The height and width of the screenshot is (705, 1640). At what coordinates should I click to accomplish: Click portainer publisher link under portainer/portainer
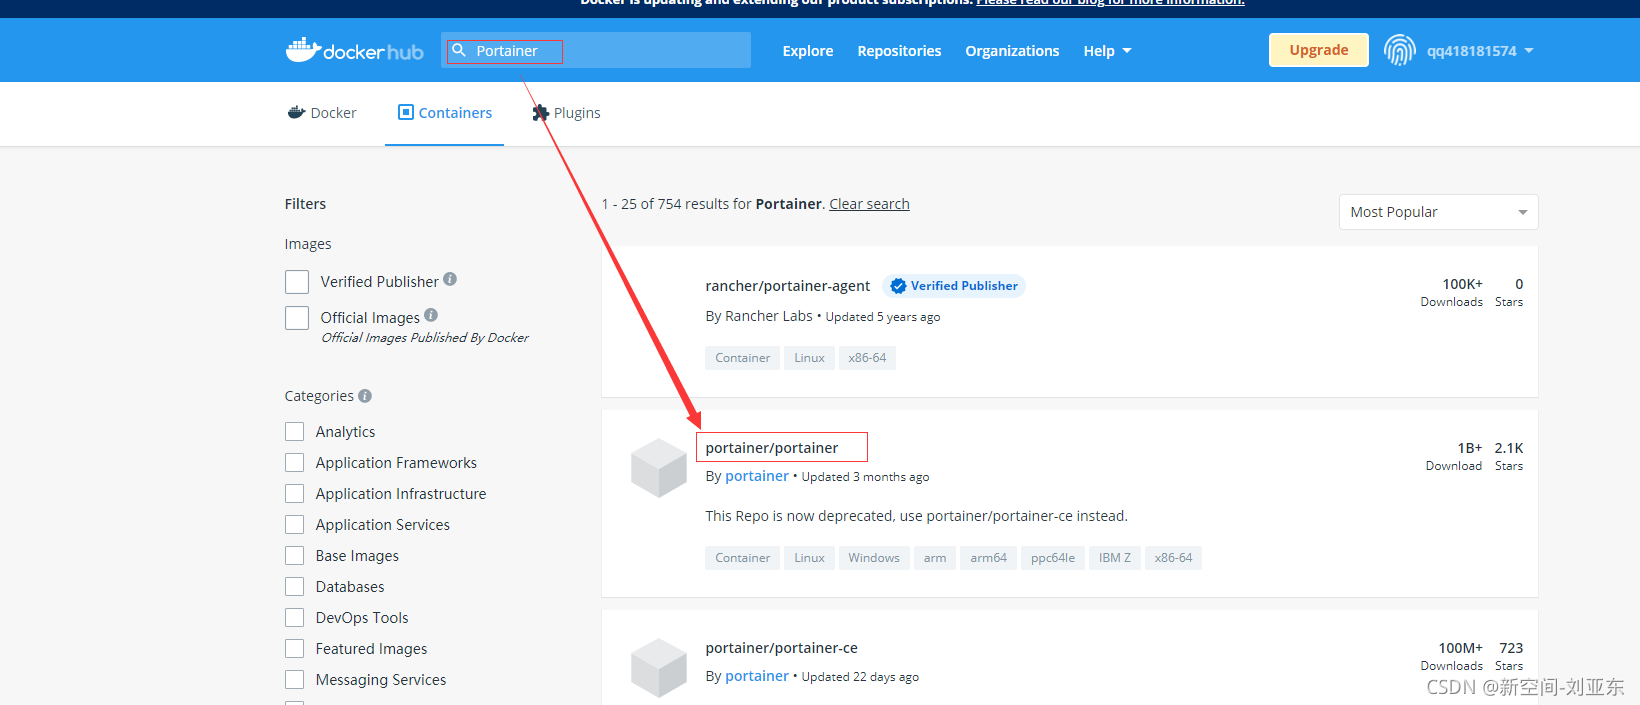757,476
